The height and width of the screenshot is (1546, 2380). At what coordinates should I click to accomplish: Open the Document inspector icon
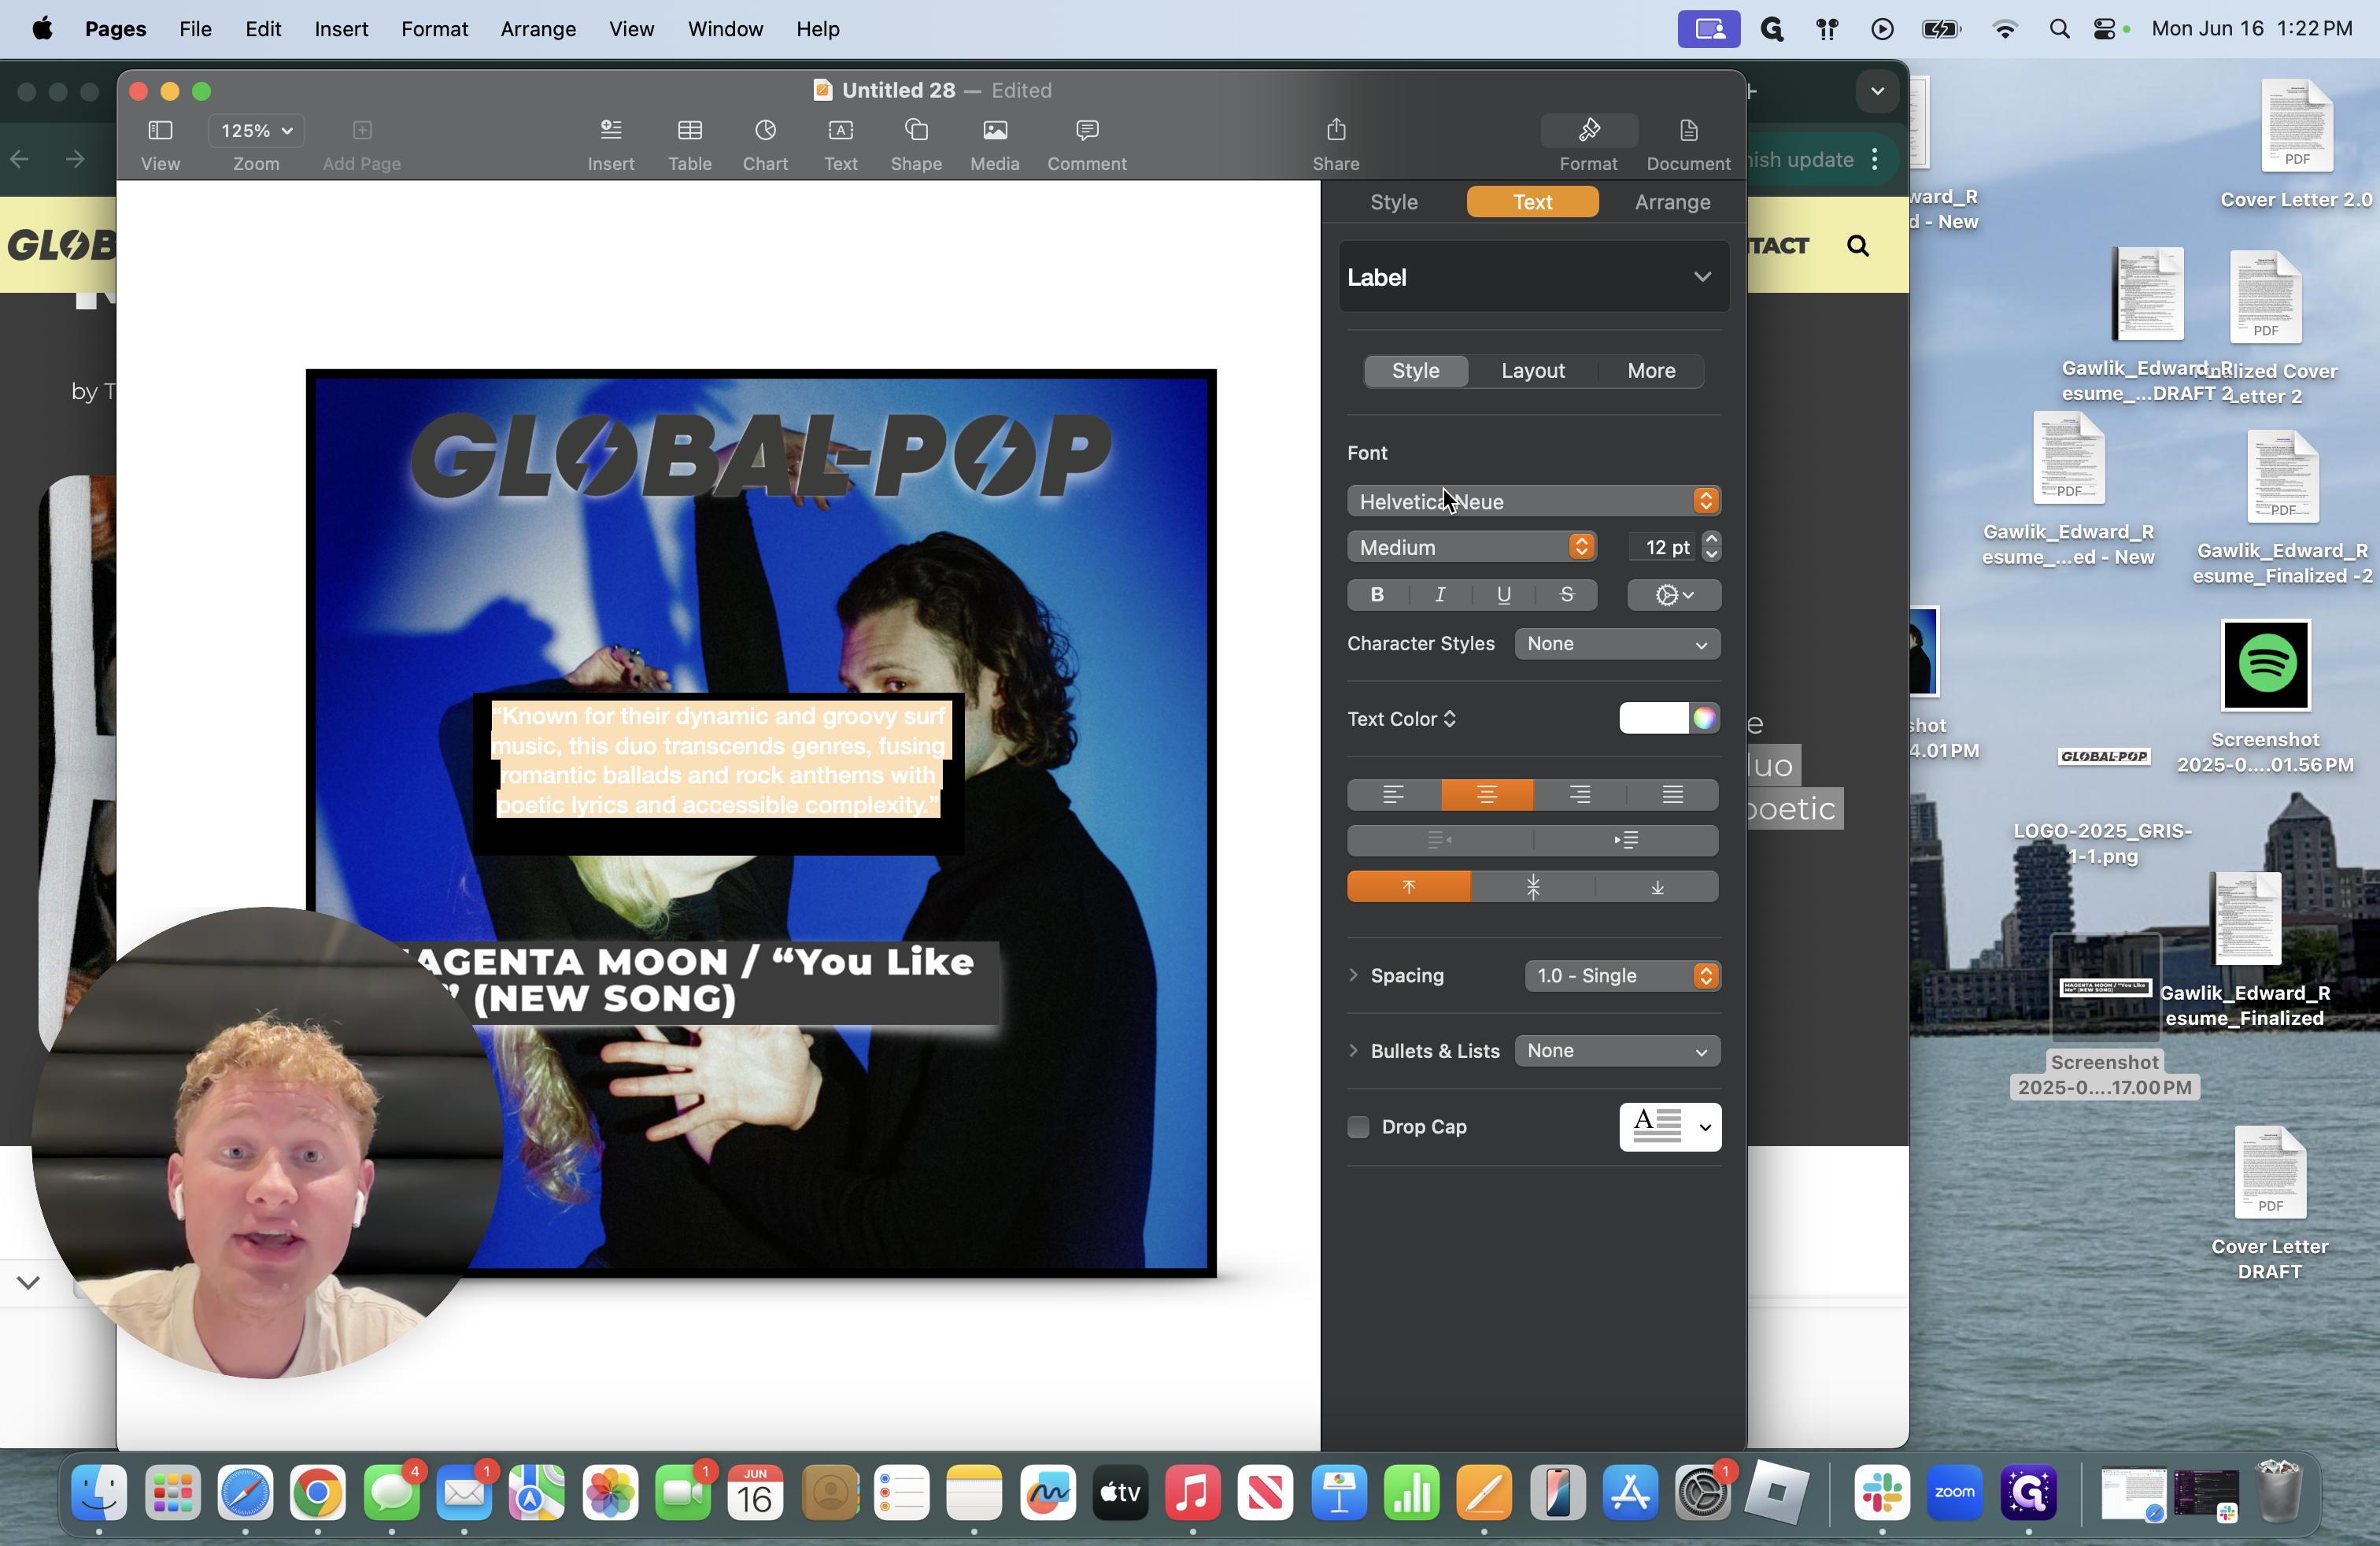tap(1688, 130)
